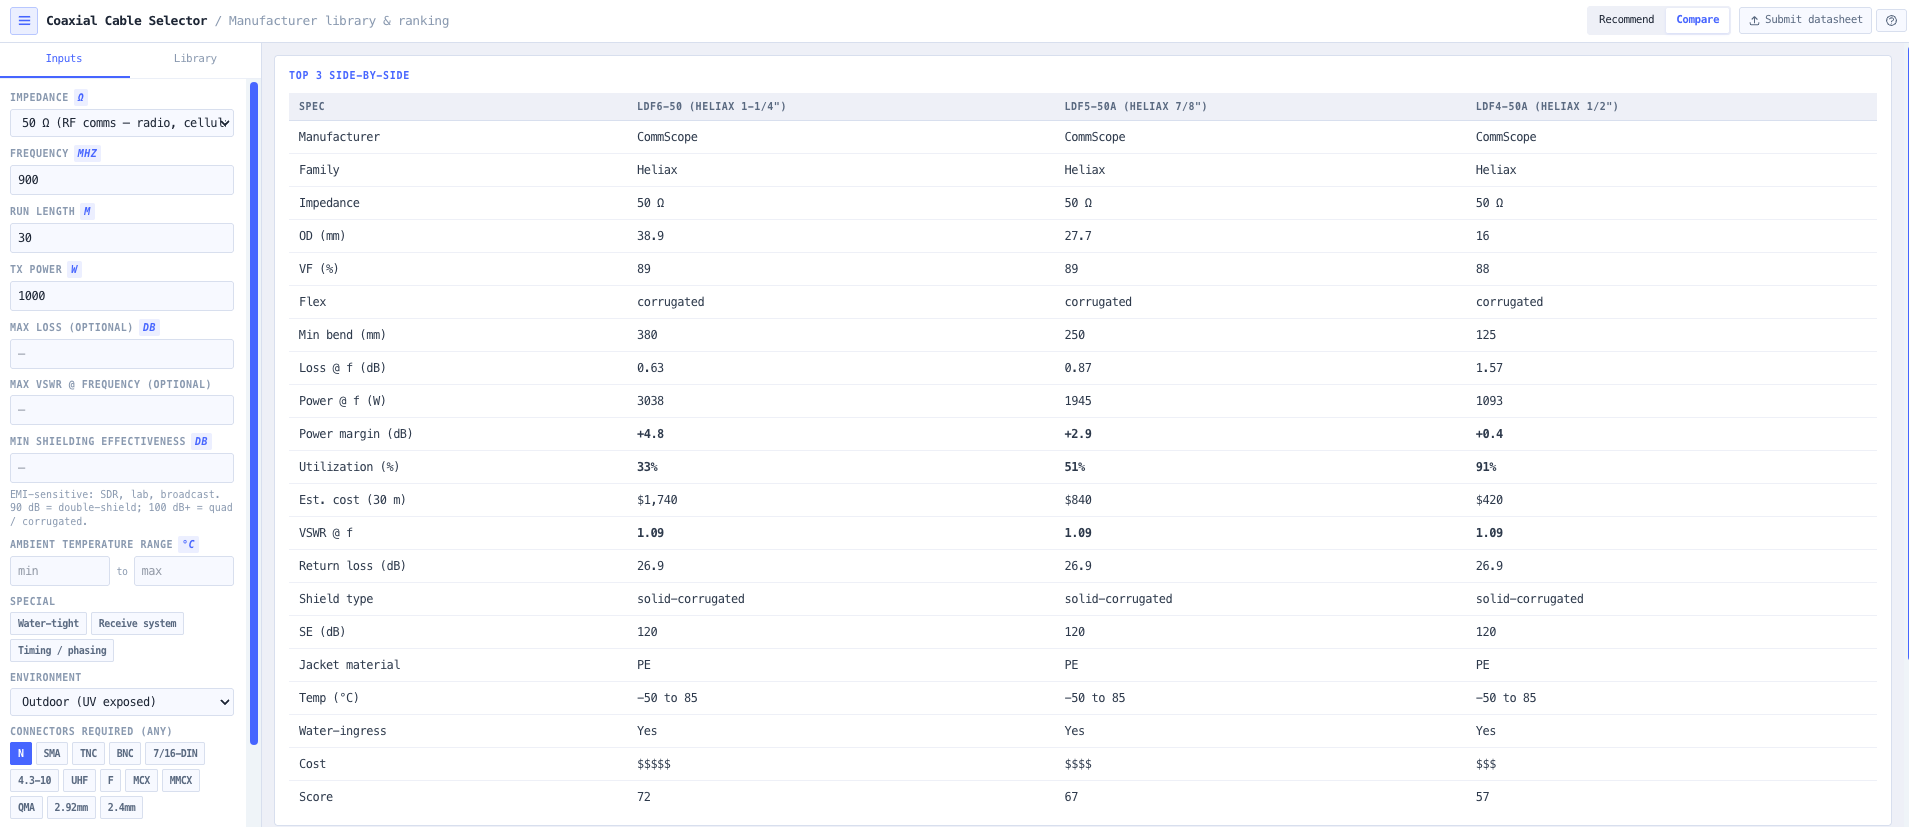The width and height of the screenshot is (1909, 827).
Task: Open the Inputs tab
Action: 64,59
